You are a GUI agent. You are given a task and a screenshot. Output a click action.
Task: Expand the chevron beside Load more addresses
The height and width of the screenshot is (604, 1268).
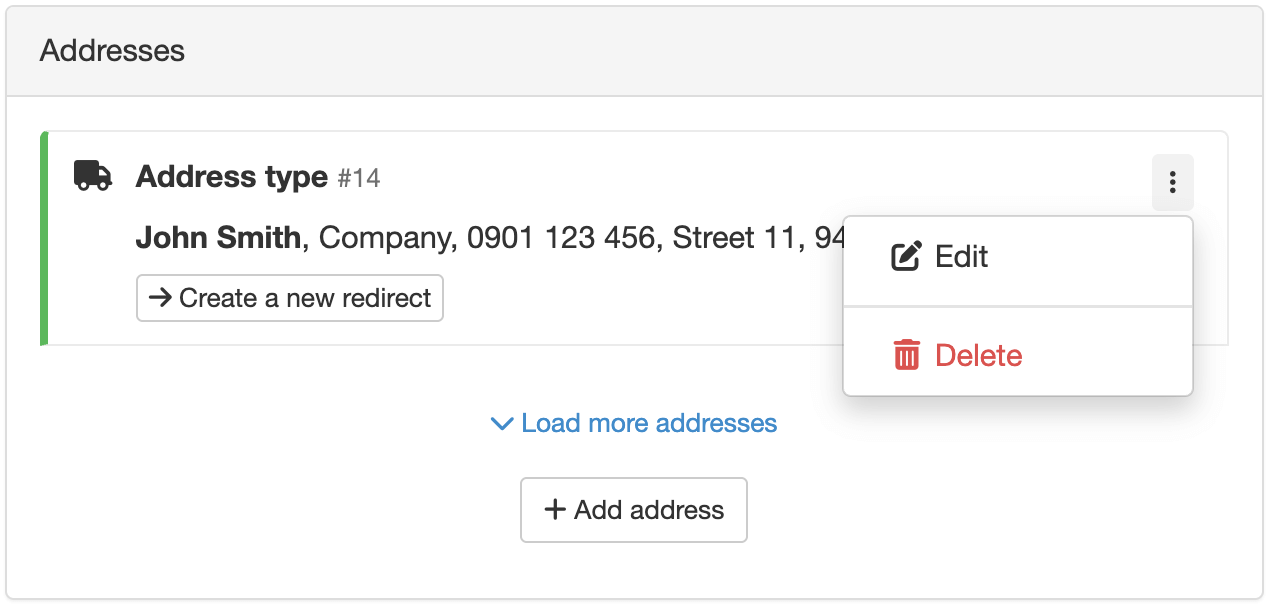pos(502,424)
